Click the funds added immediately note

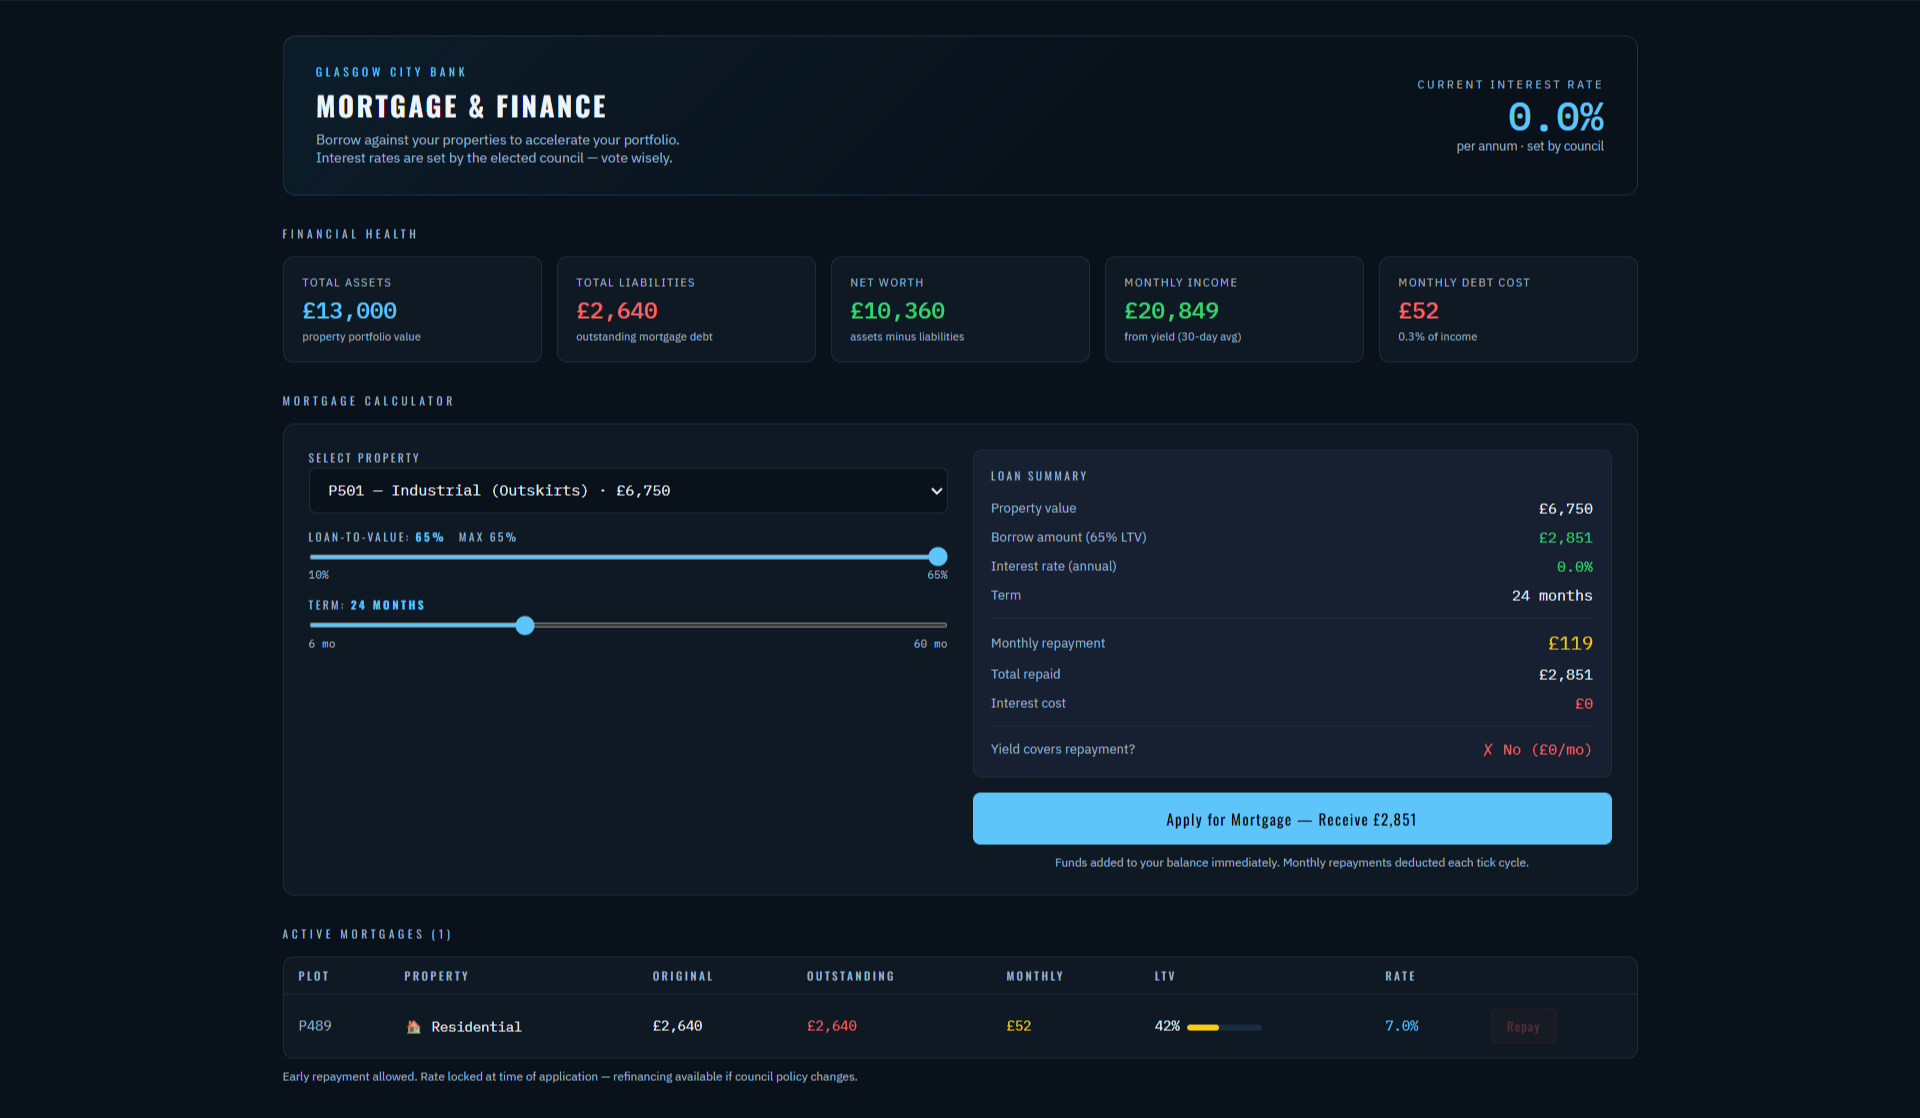tap(1292, 862)
